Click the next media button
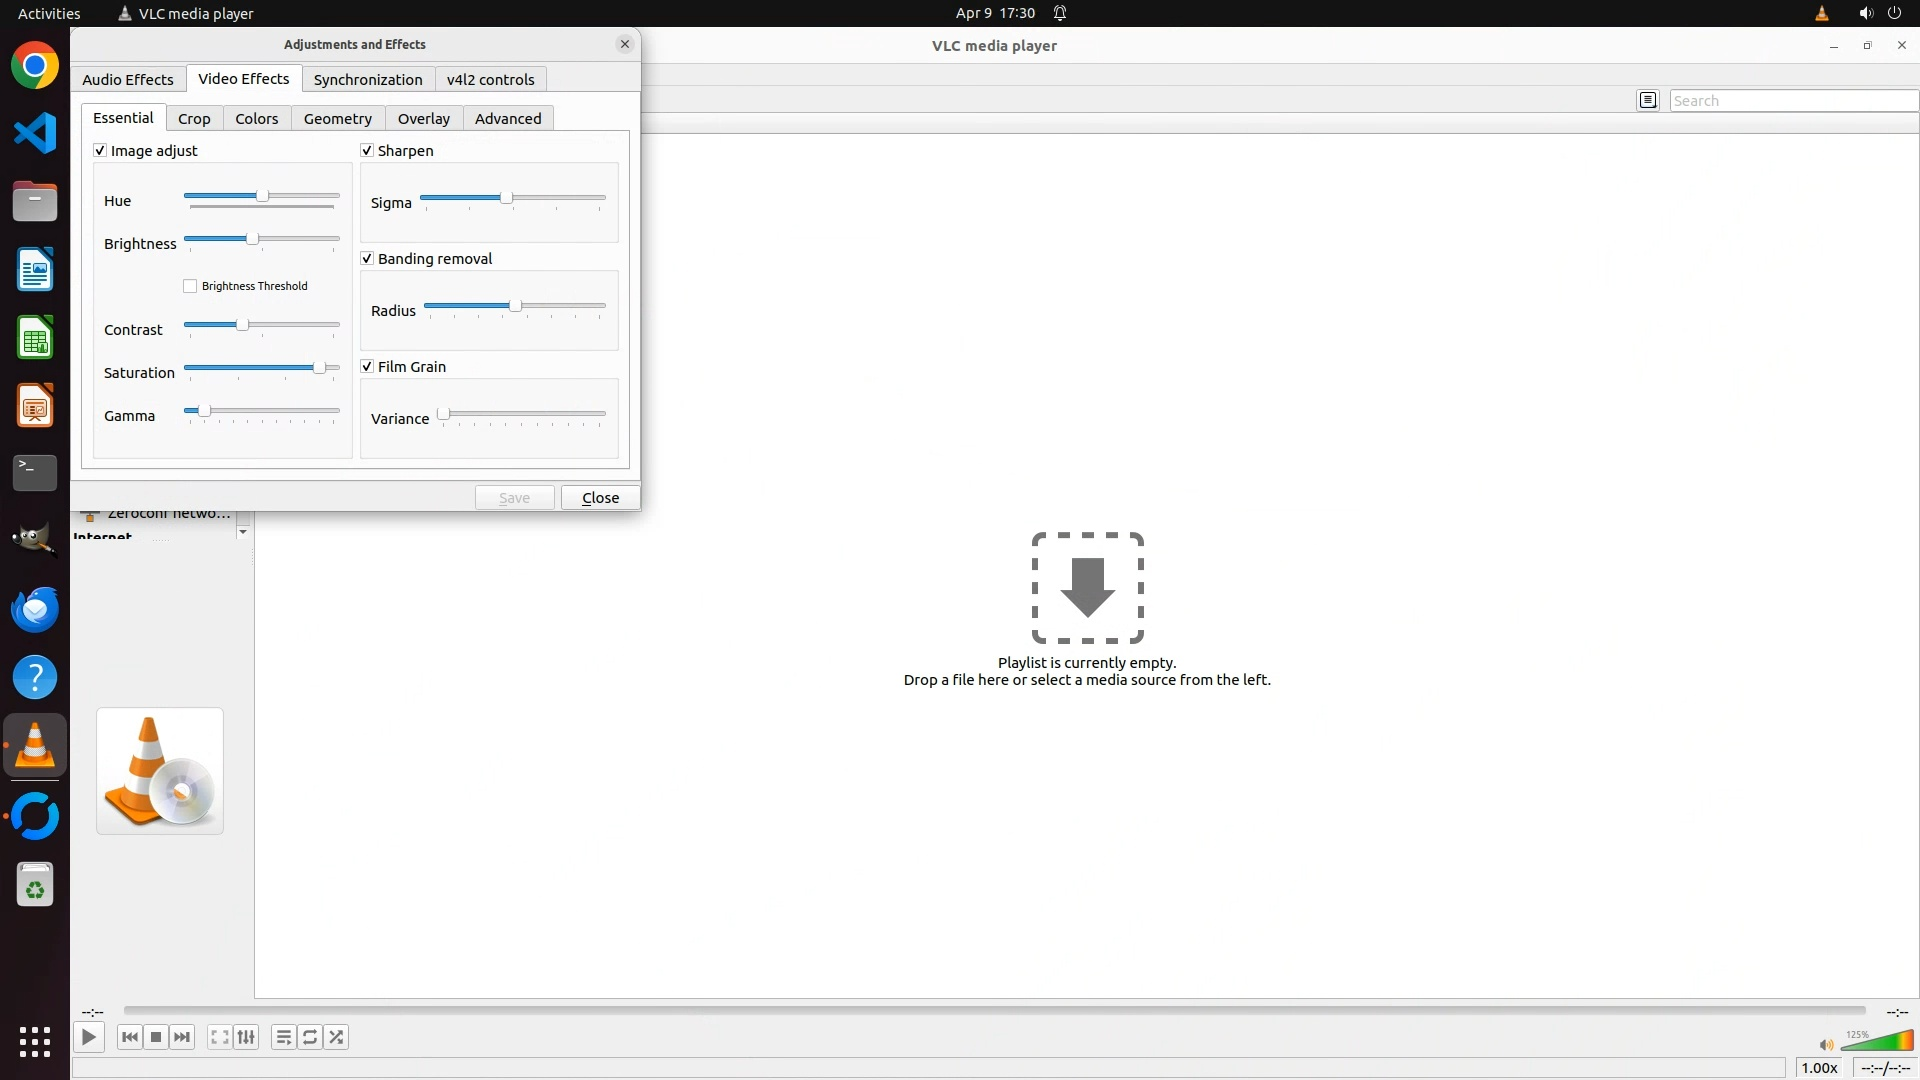Image resolution: width=1920 pixels, height=1080 pixels. [x=182, y=1037]
